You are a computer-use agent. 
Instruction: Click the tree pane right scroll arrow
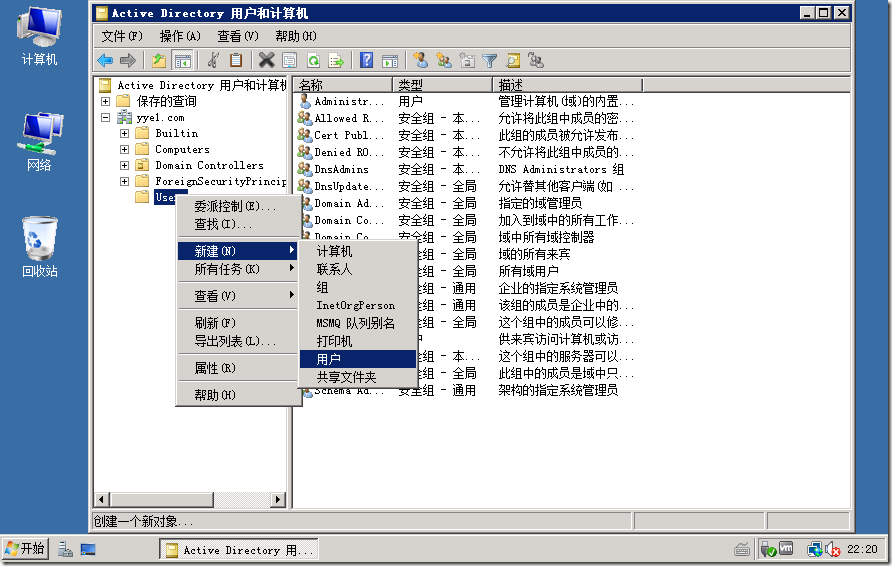278,500
